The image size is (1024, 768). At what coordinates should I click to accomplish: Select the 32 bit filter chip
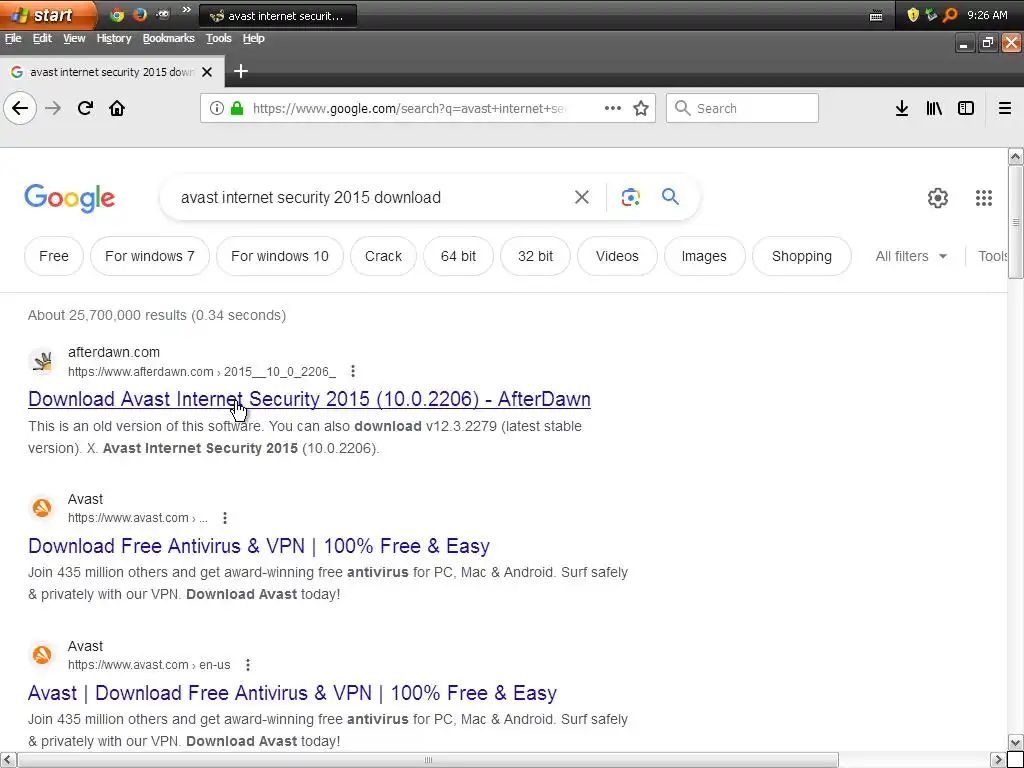pos(536,256)
